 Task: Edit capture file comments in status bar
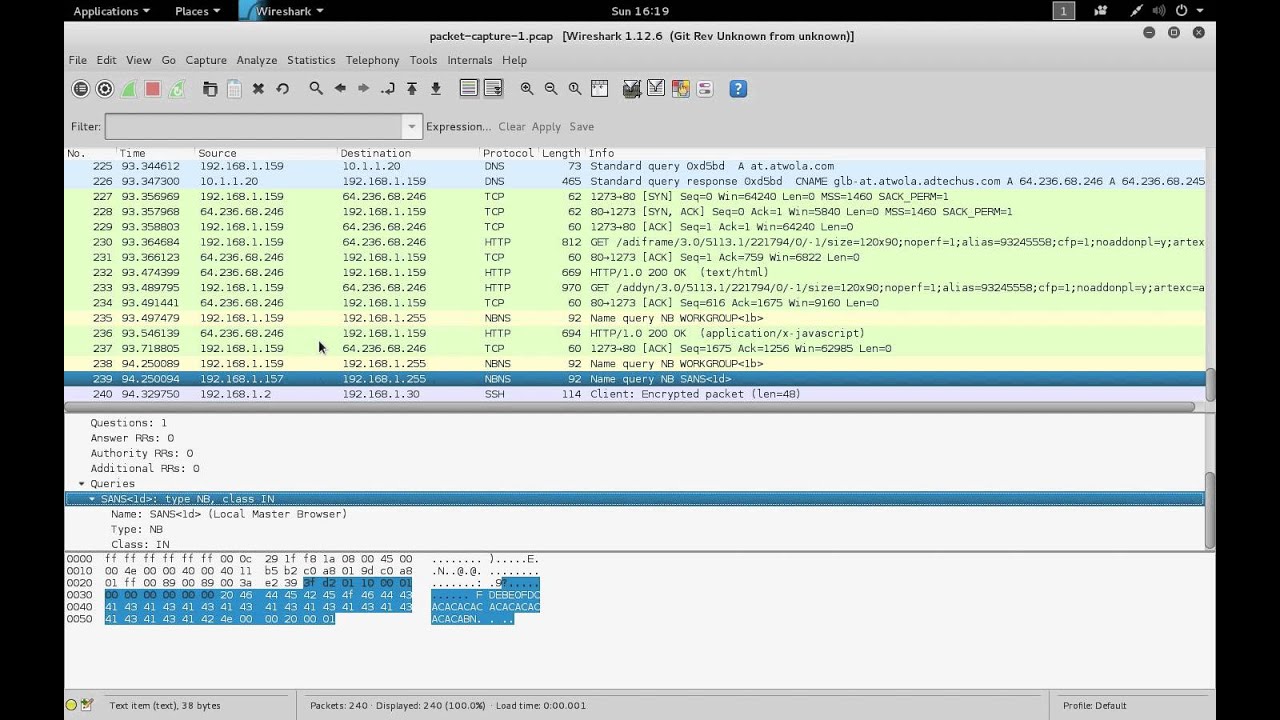pos(87,705)
